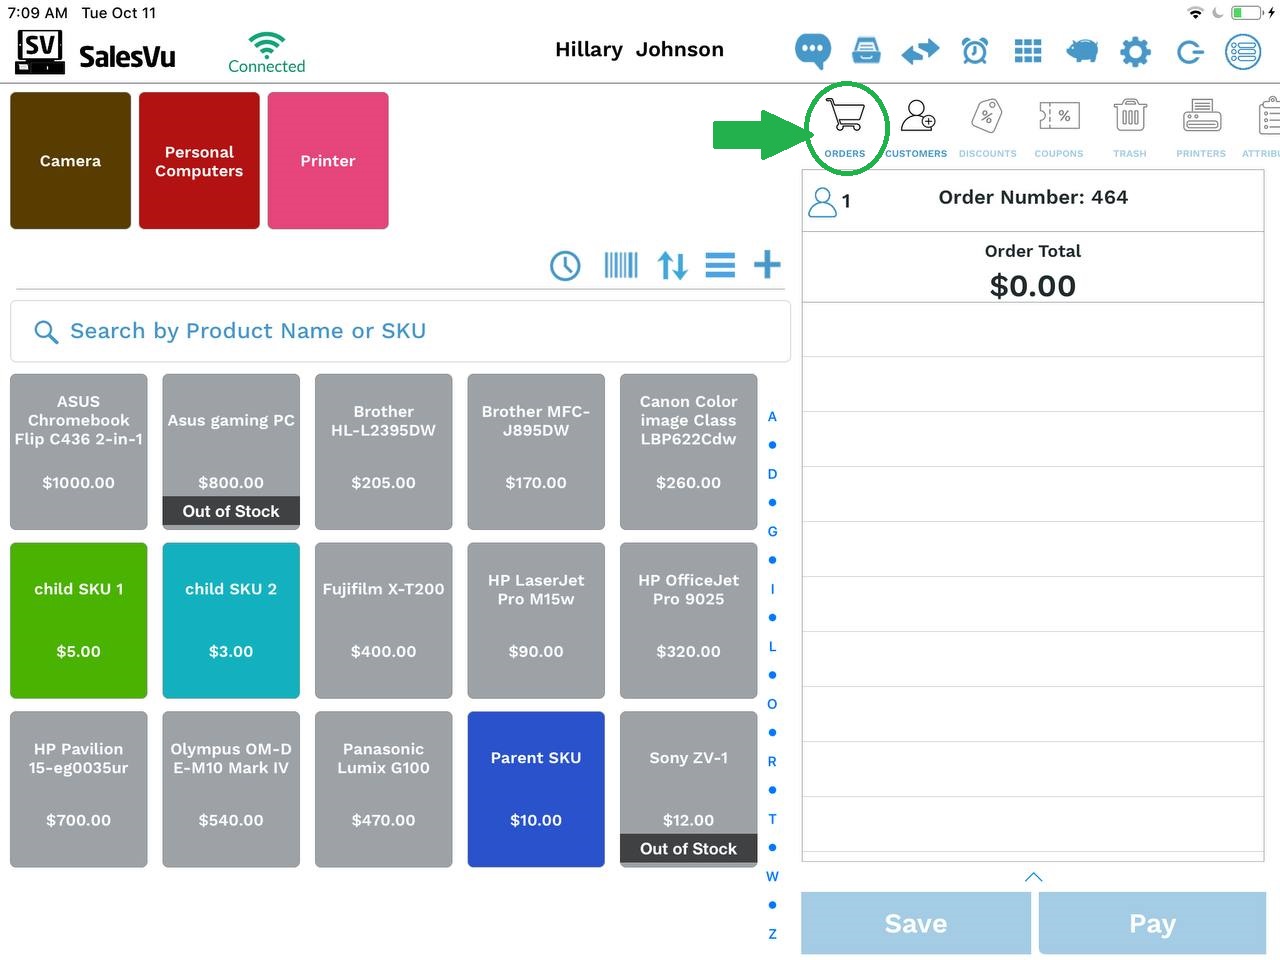Screen dimensions: 1280x960
Task: Click the Pay button
Action: pyautogui.click(x=1152, y=923)
